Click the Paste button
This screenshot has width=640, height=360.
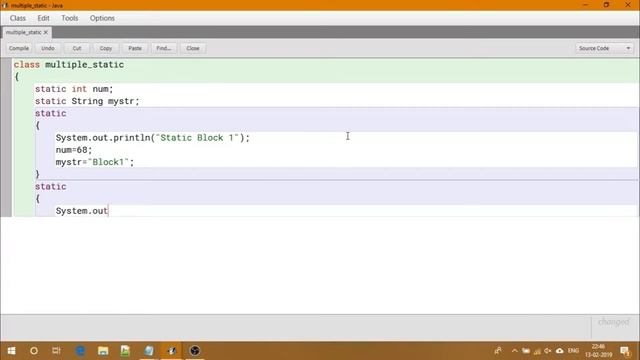[135, 48]
